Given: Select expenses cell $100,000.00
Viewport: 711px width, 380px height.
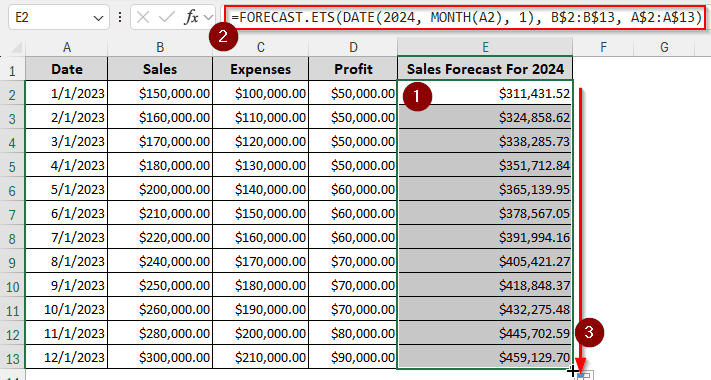Looking at the screenshot, I should point(260,93).
